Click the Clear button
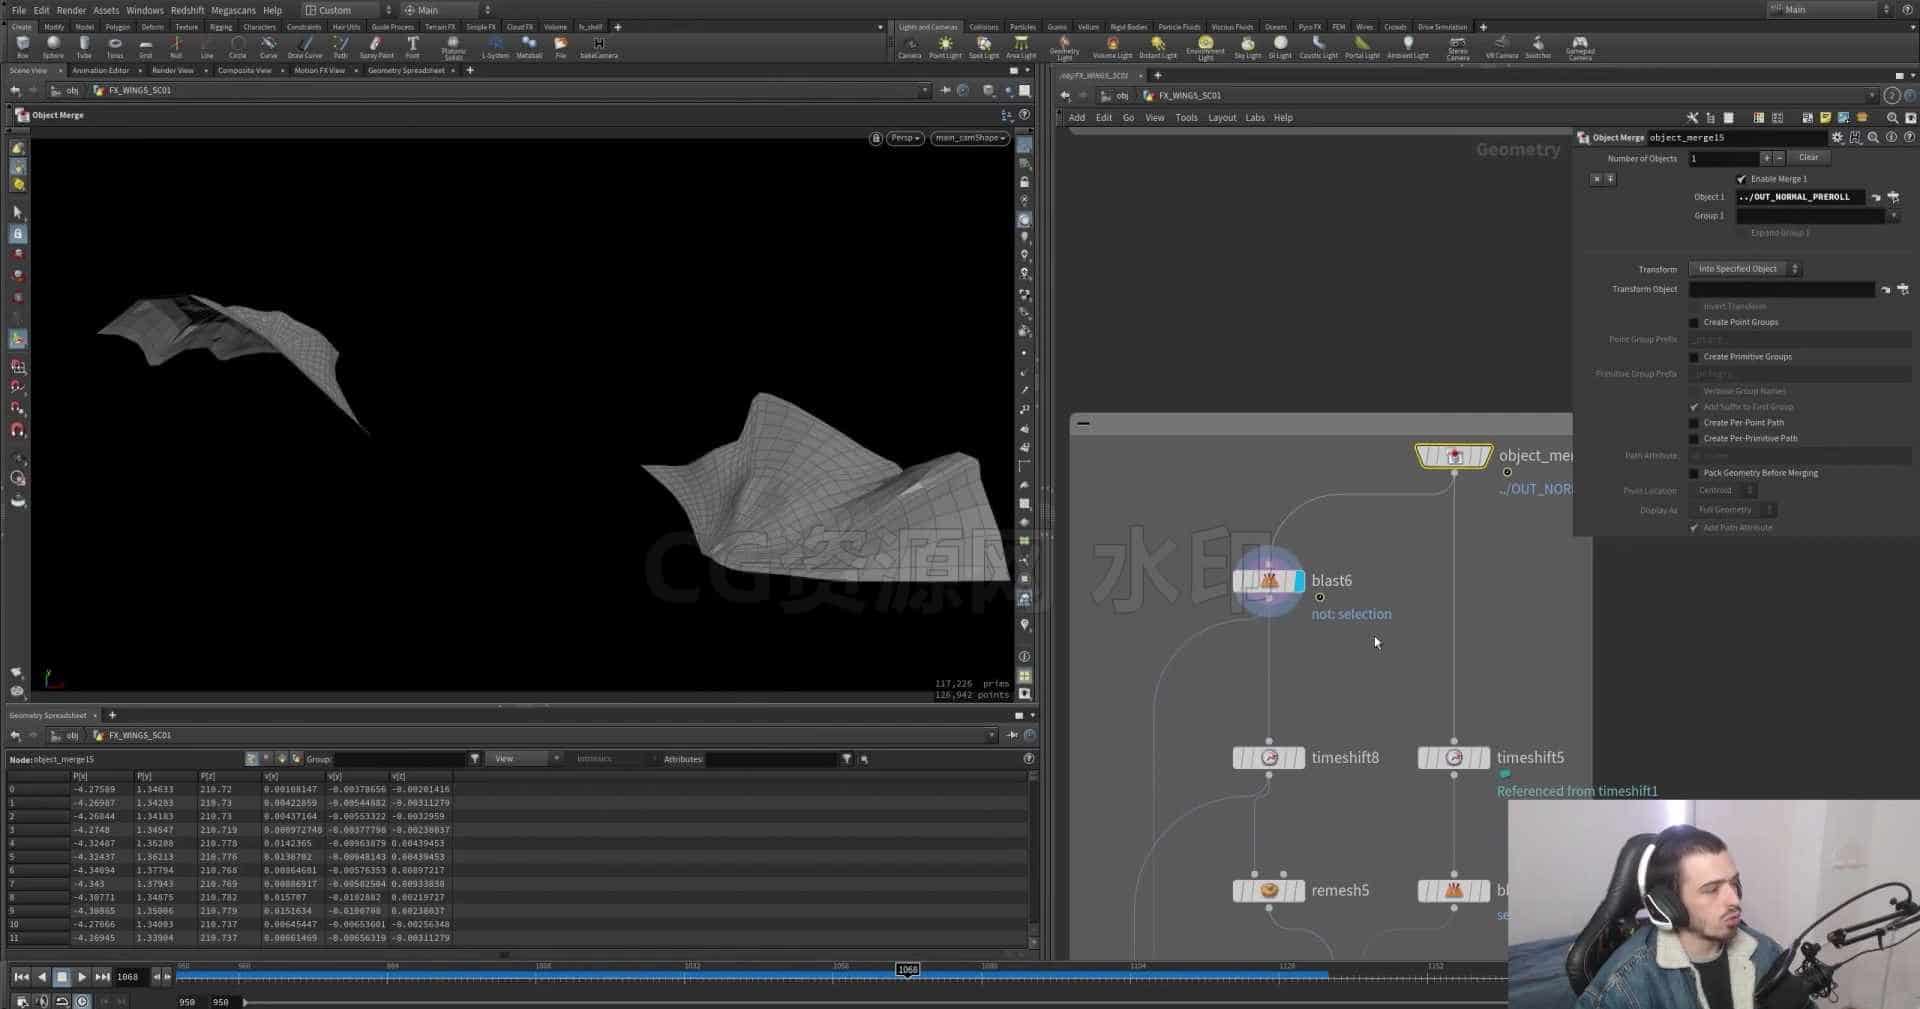This screenshot has width=1920, height=1009. click(1809, 158)
